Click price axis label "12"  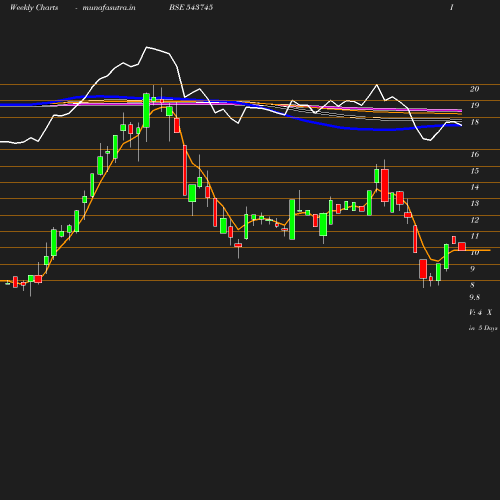click(475, 220)
